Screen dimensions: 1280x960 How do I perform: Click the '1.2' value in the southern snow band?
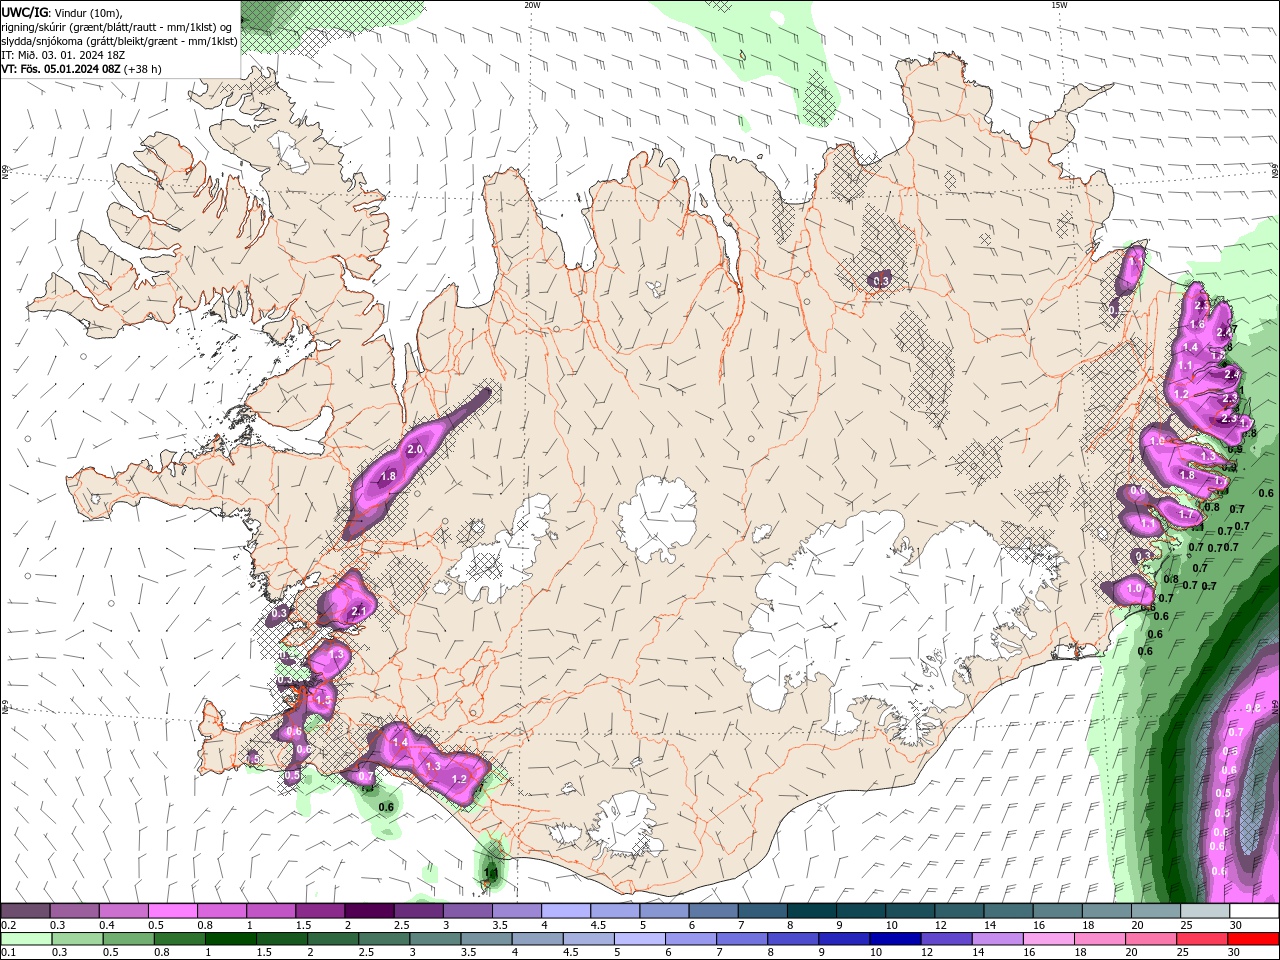(x=460, y=779)
